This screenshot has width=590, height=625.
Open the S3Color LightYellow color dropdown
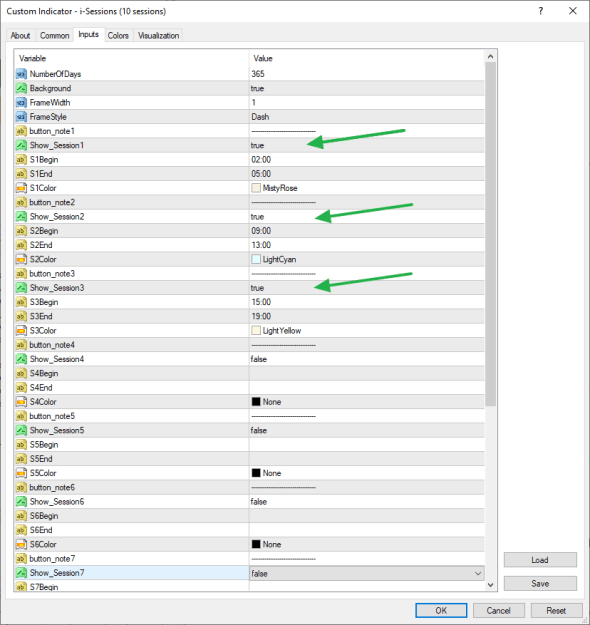point(366,331)
